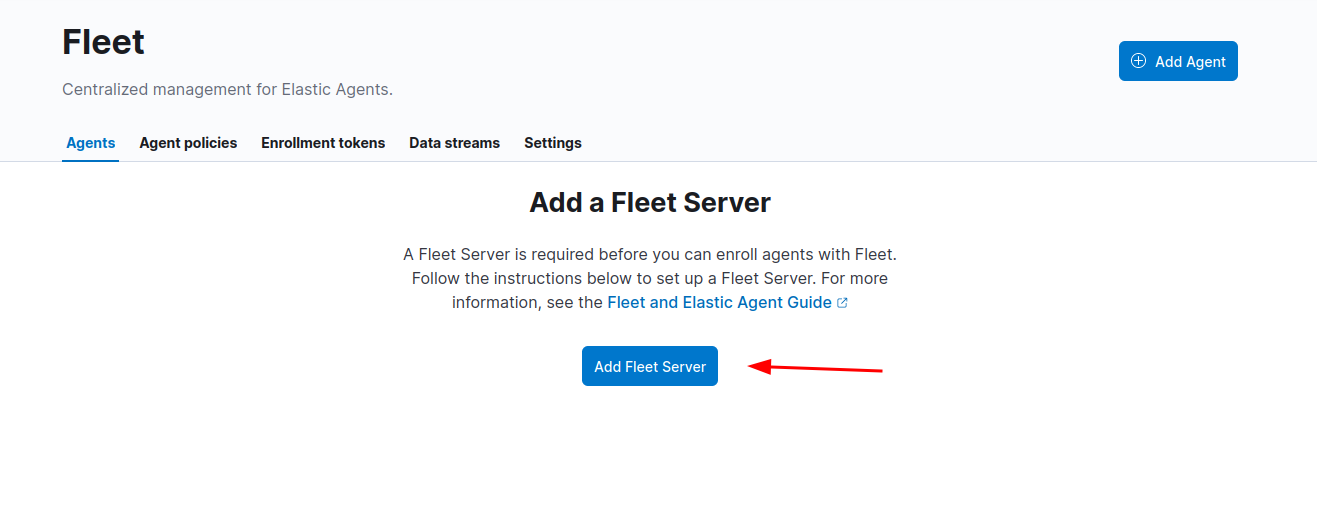Viewport: 1317px width, 508px height.
Task: Click the plus circle icon in Add Agent
Action: [1138, 61]
